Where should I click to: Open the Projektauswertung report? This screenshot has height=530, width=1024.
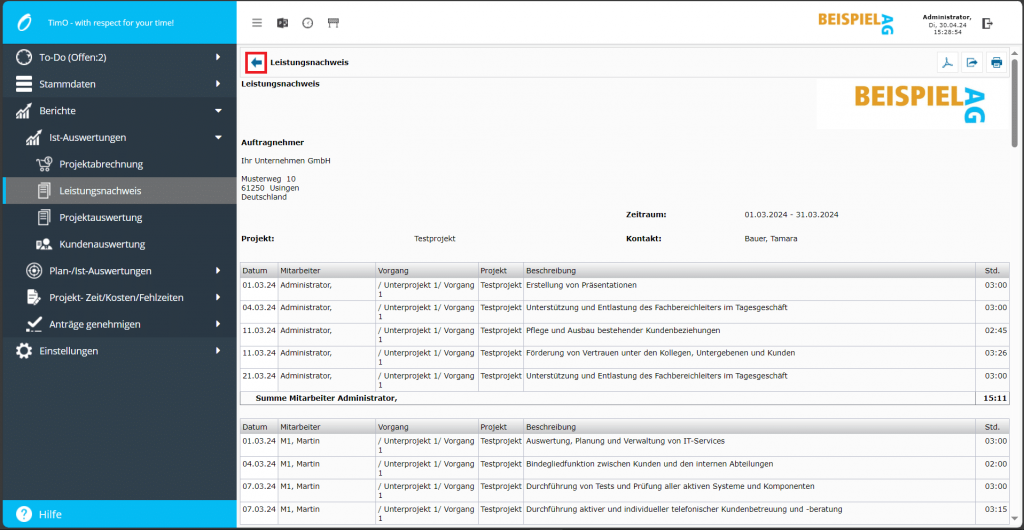pos(100,217)
